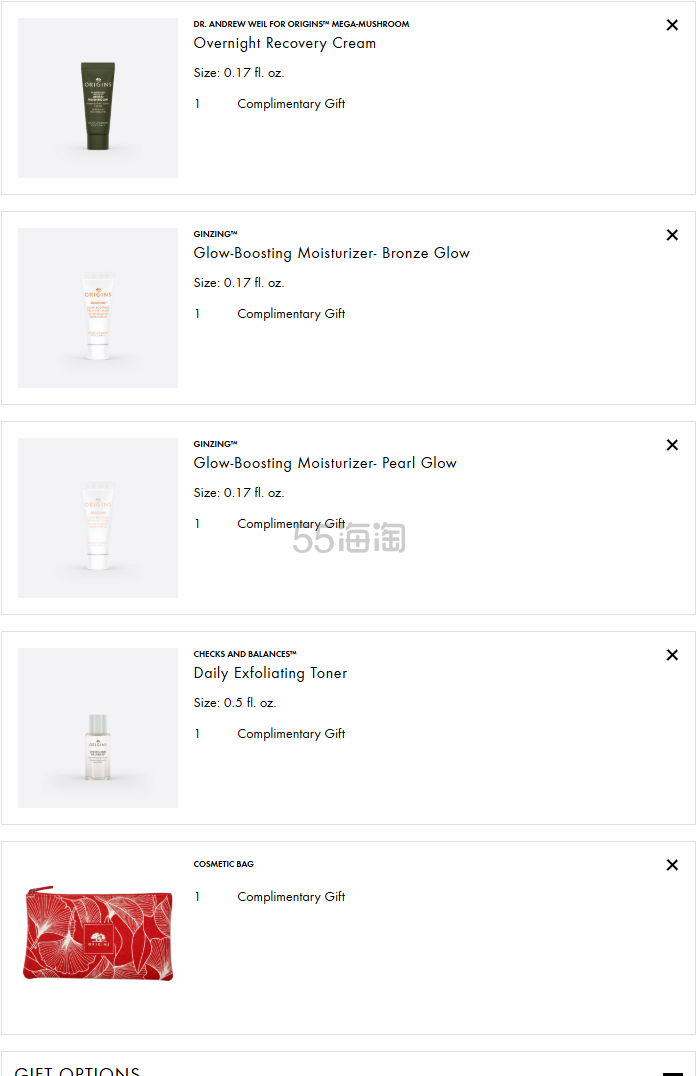The image size is (699, 1076).
Task: Click the Checks and Balances brand label
Action: (x=245, y=654)
